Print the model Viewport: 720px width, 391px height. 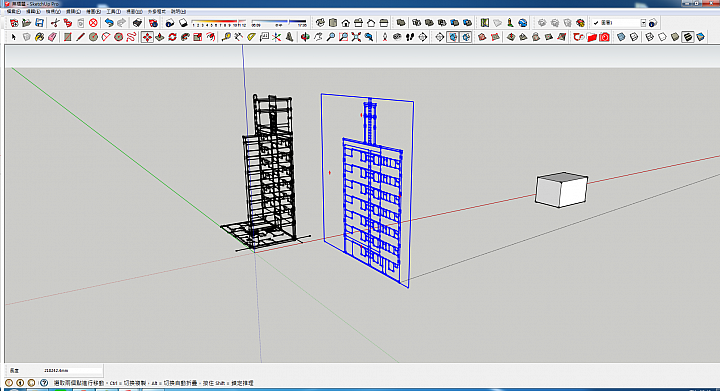[x=137, y=22]
